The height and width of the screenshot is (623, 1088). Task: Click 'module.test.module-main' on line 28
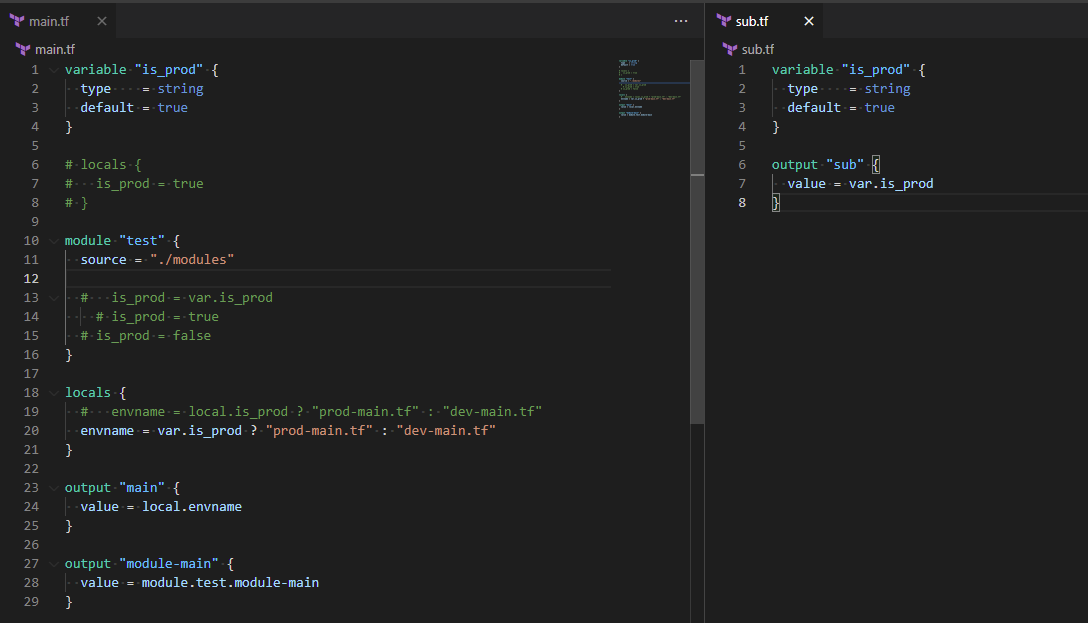pos(230,583)
